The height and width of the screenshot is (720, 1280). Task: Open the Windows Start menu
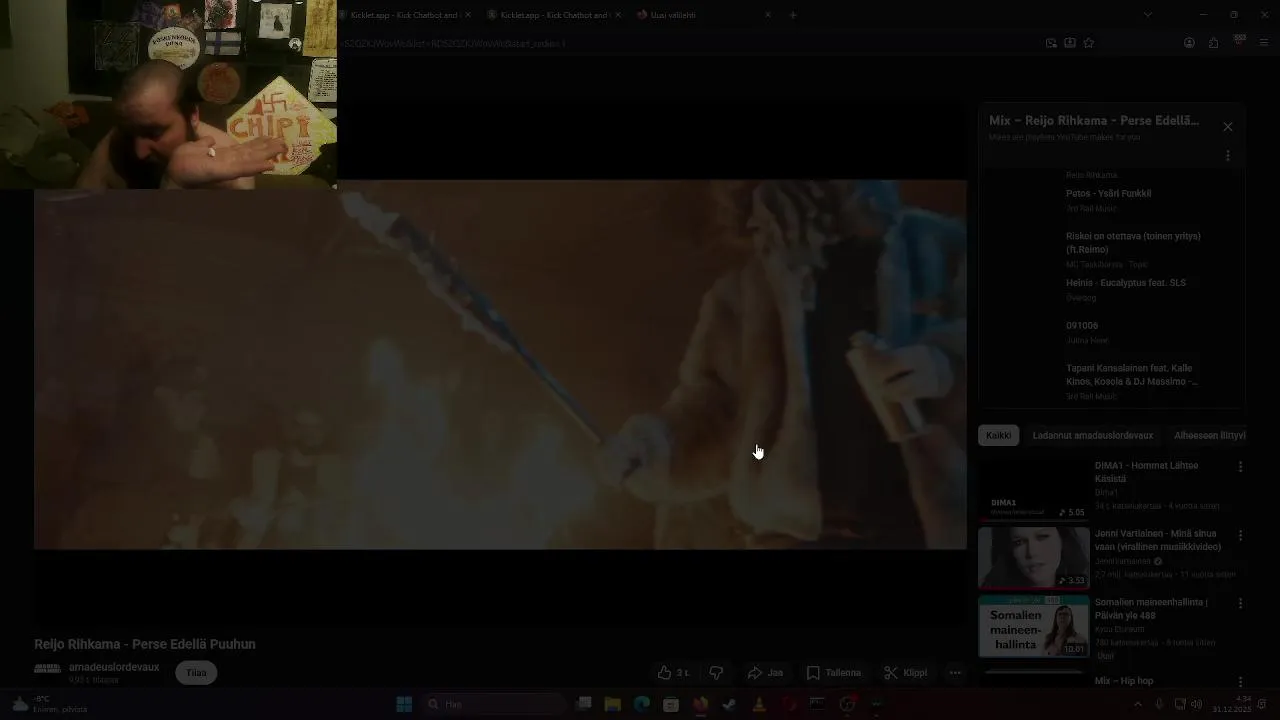click(404, 704)
